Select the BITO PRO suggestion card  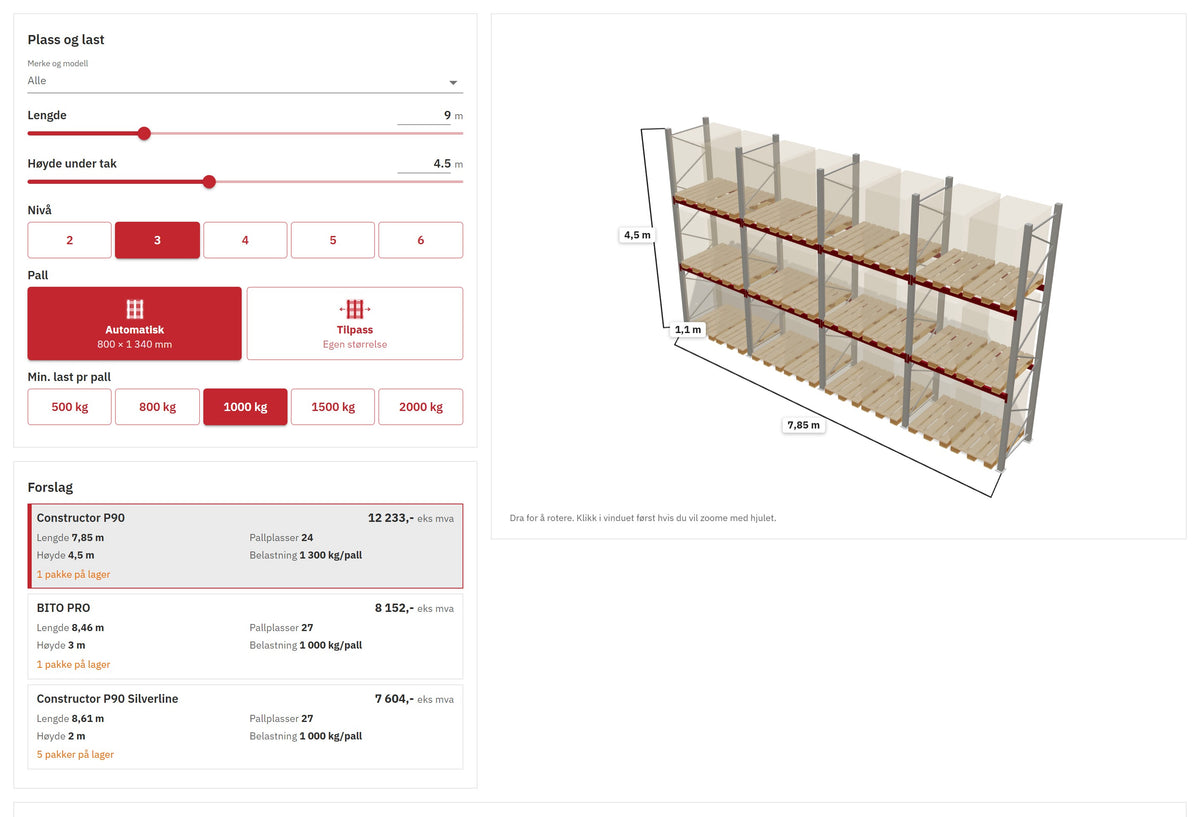245,637
